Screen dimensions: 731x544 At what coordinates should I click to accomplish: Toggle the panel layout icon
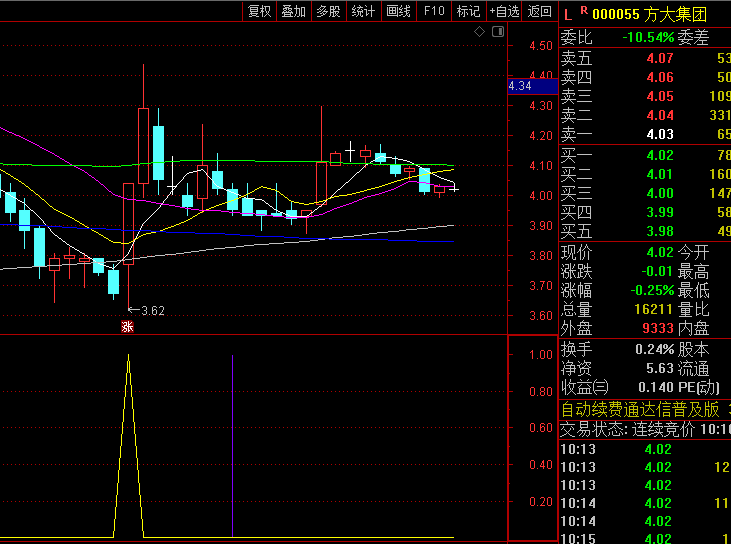[x=498, y=32]
